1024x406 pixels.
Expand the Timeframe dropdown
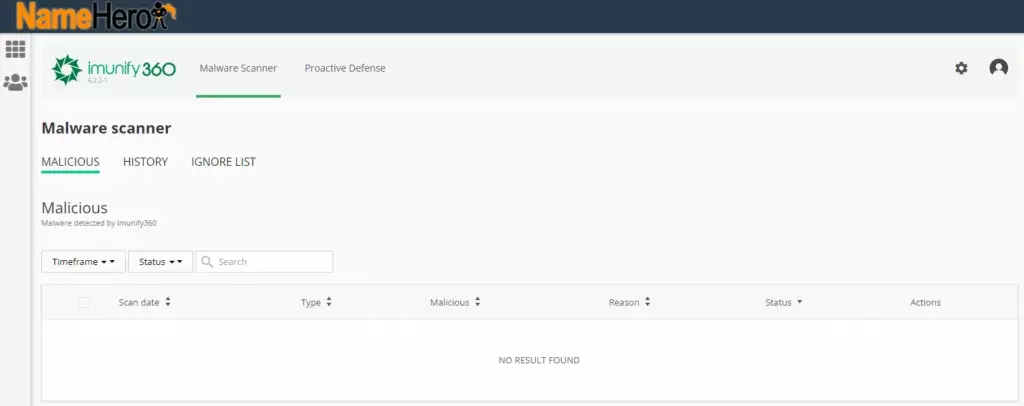click(84, 262)
